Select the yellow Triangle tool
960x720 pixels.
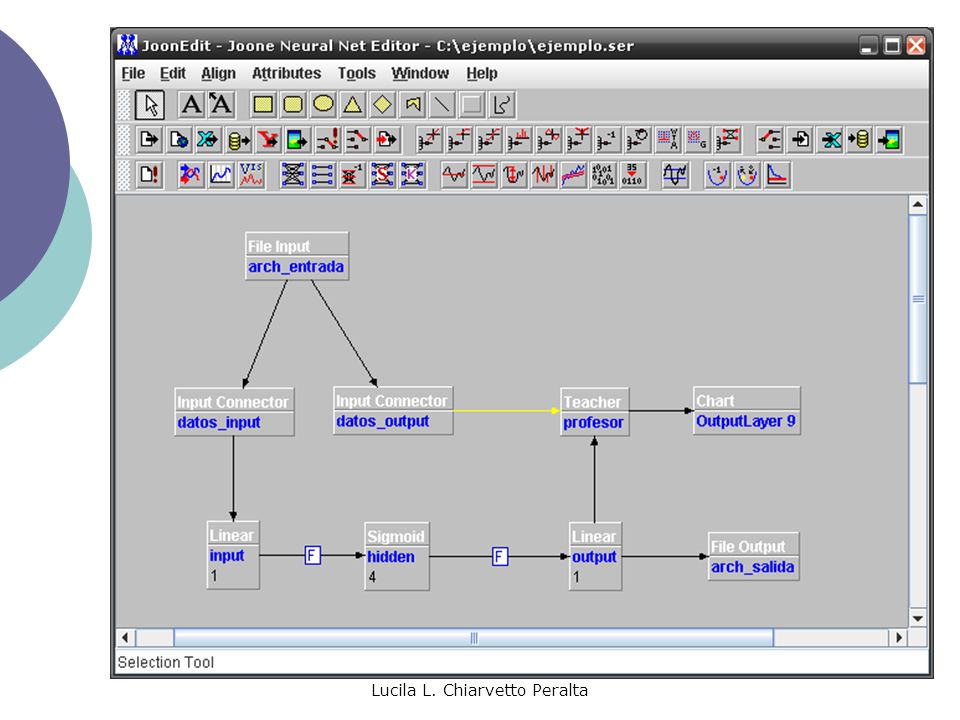(x=353, y=105)
